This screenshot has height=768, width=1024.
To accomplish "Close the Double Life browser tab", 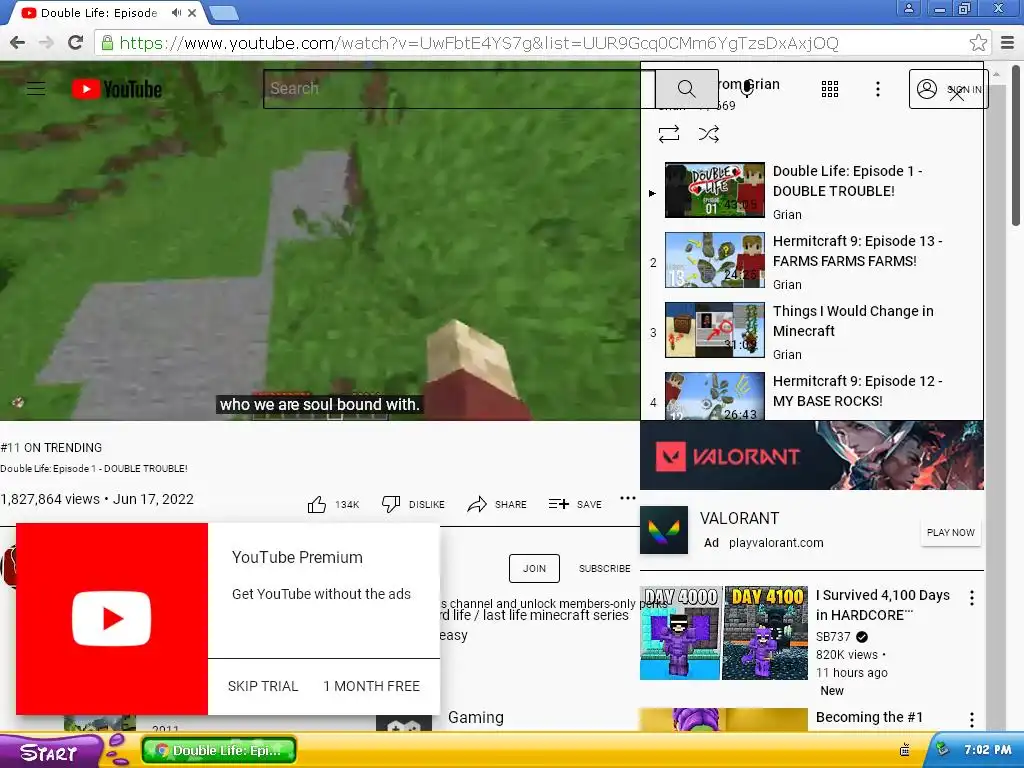I will (x=192, y=12).
